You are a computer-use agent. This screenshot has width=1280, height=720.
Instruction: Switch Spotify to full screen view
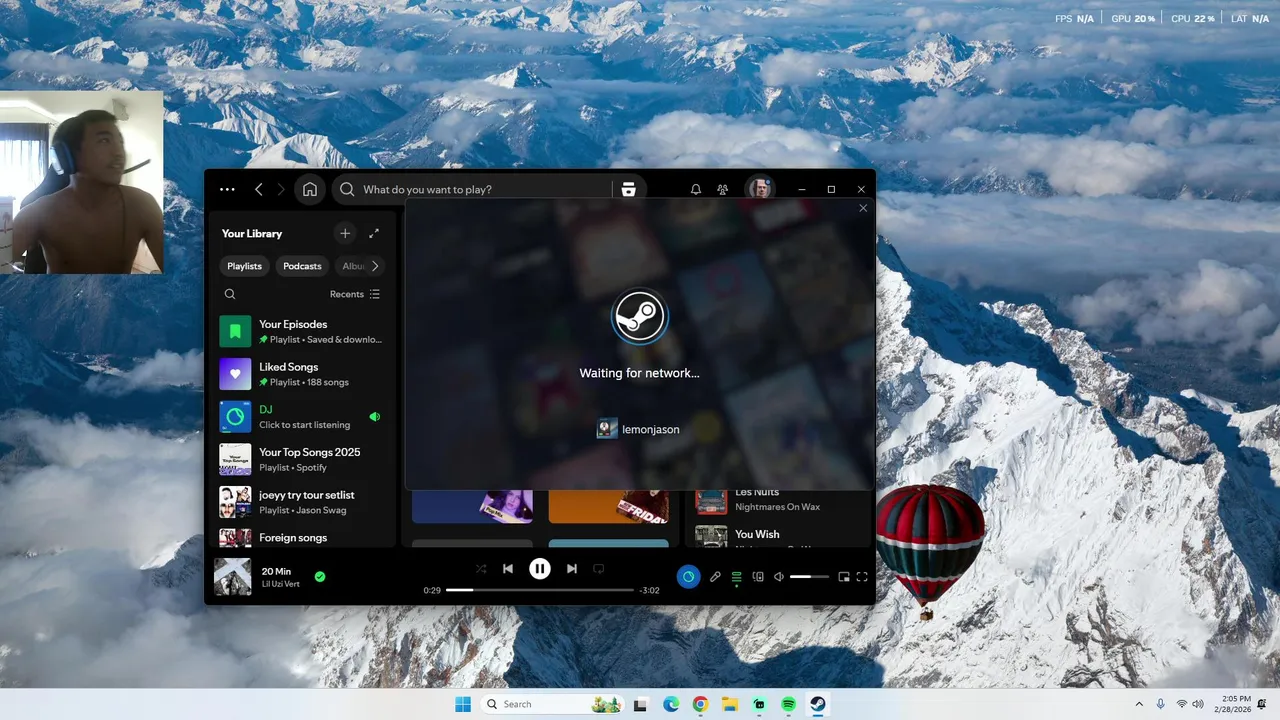(x=862, y=576)
